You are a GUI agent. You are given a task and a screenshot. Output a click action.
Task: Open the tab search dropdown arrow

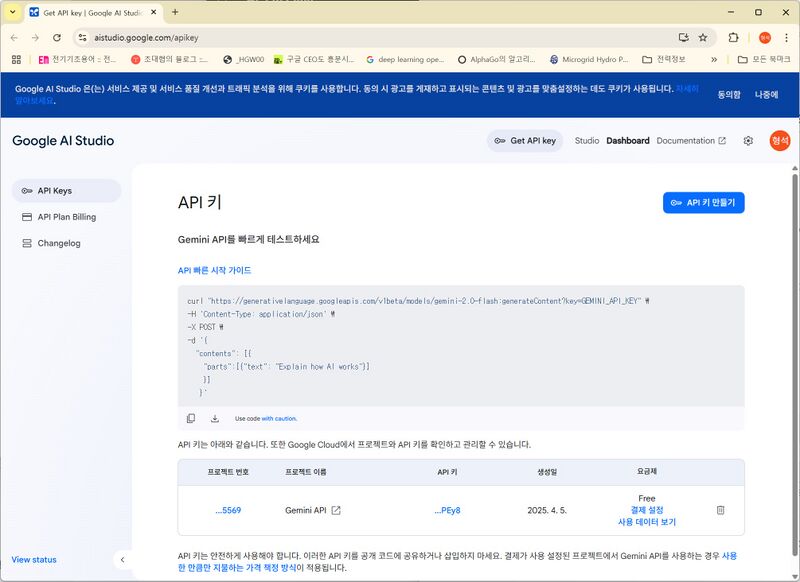click(12, 12)
